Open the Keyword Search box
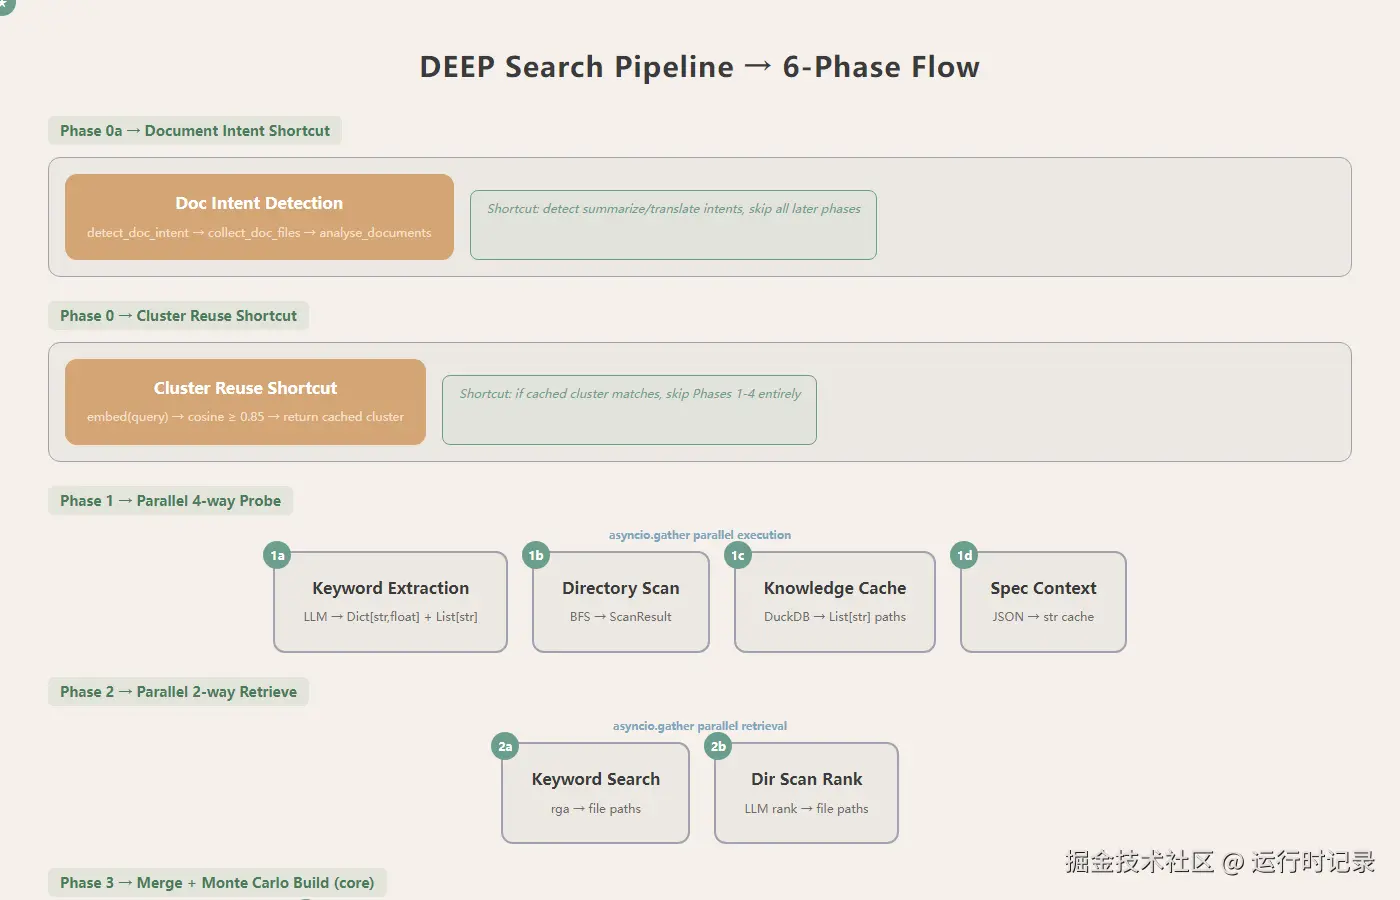1400x900 pixels. pos(595,793)
